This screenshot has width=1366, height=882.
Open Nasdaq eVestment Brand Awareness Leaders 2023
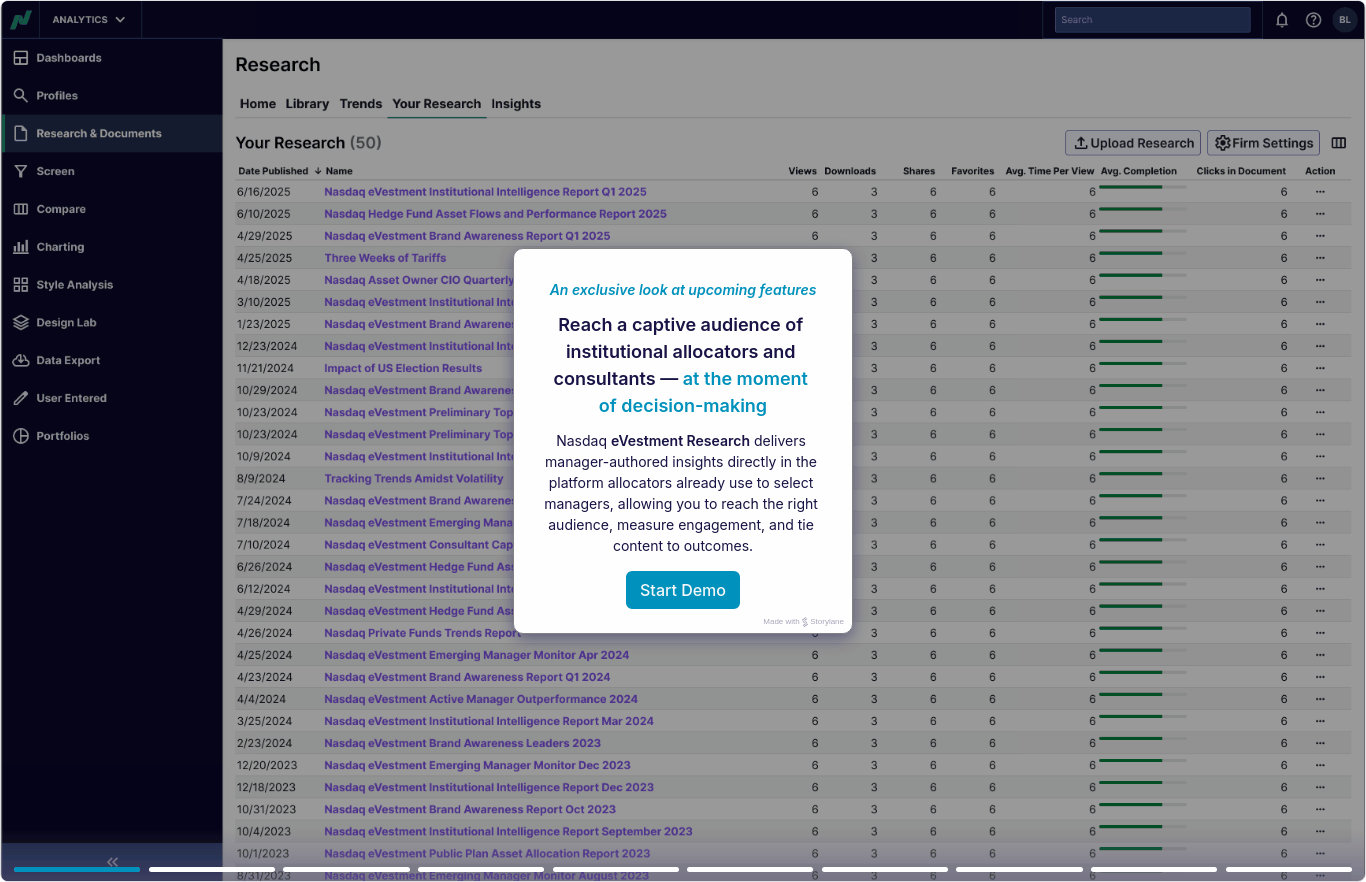[462, 743]
